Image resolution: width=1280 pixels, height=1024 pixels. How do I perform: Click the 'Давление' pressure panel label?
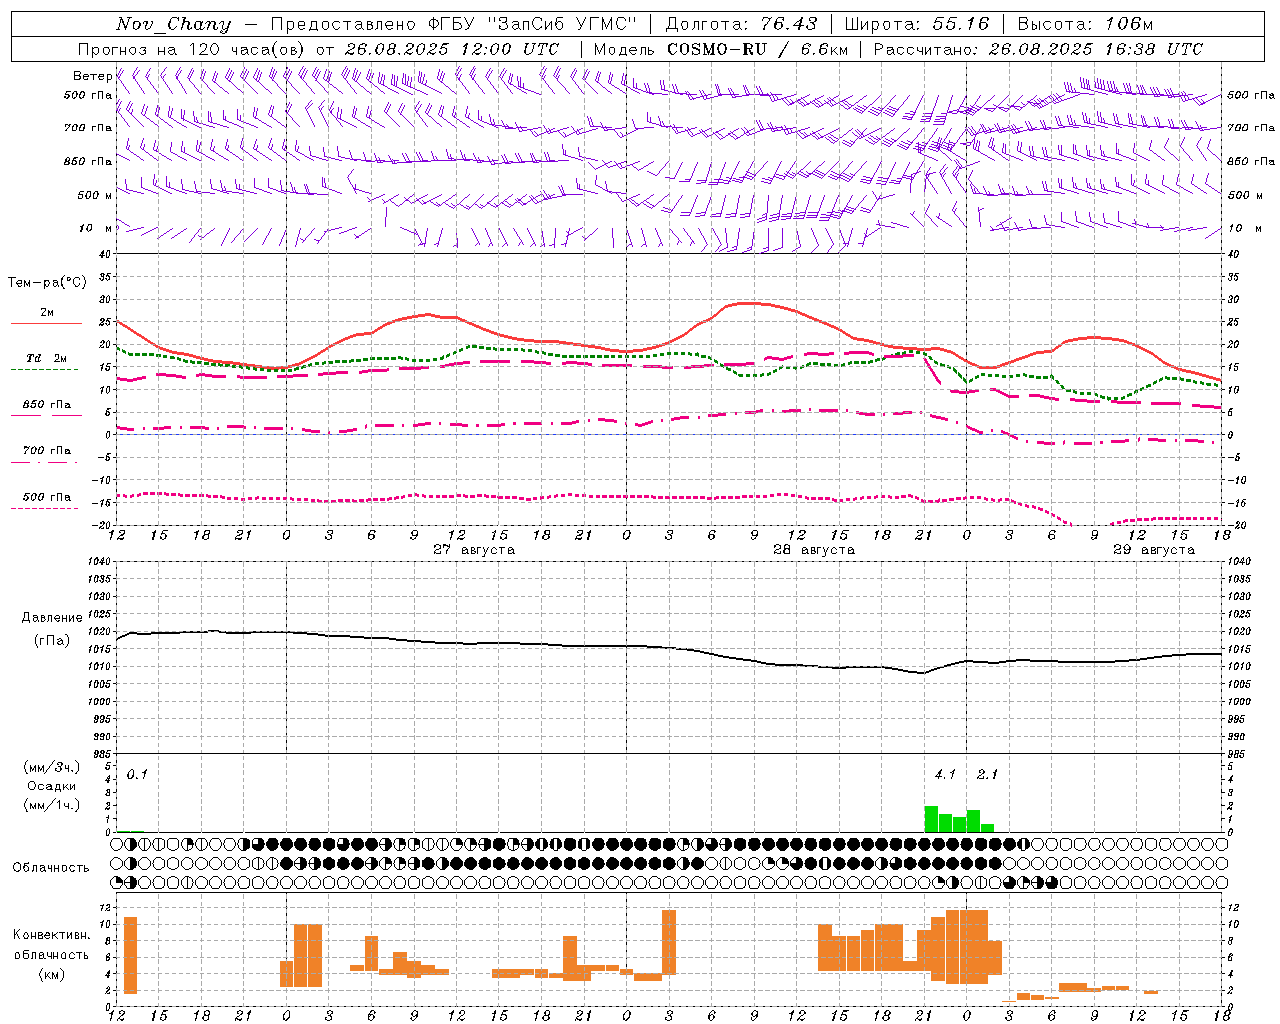click(x=52, y=618)
